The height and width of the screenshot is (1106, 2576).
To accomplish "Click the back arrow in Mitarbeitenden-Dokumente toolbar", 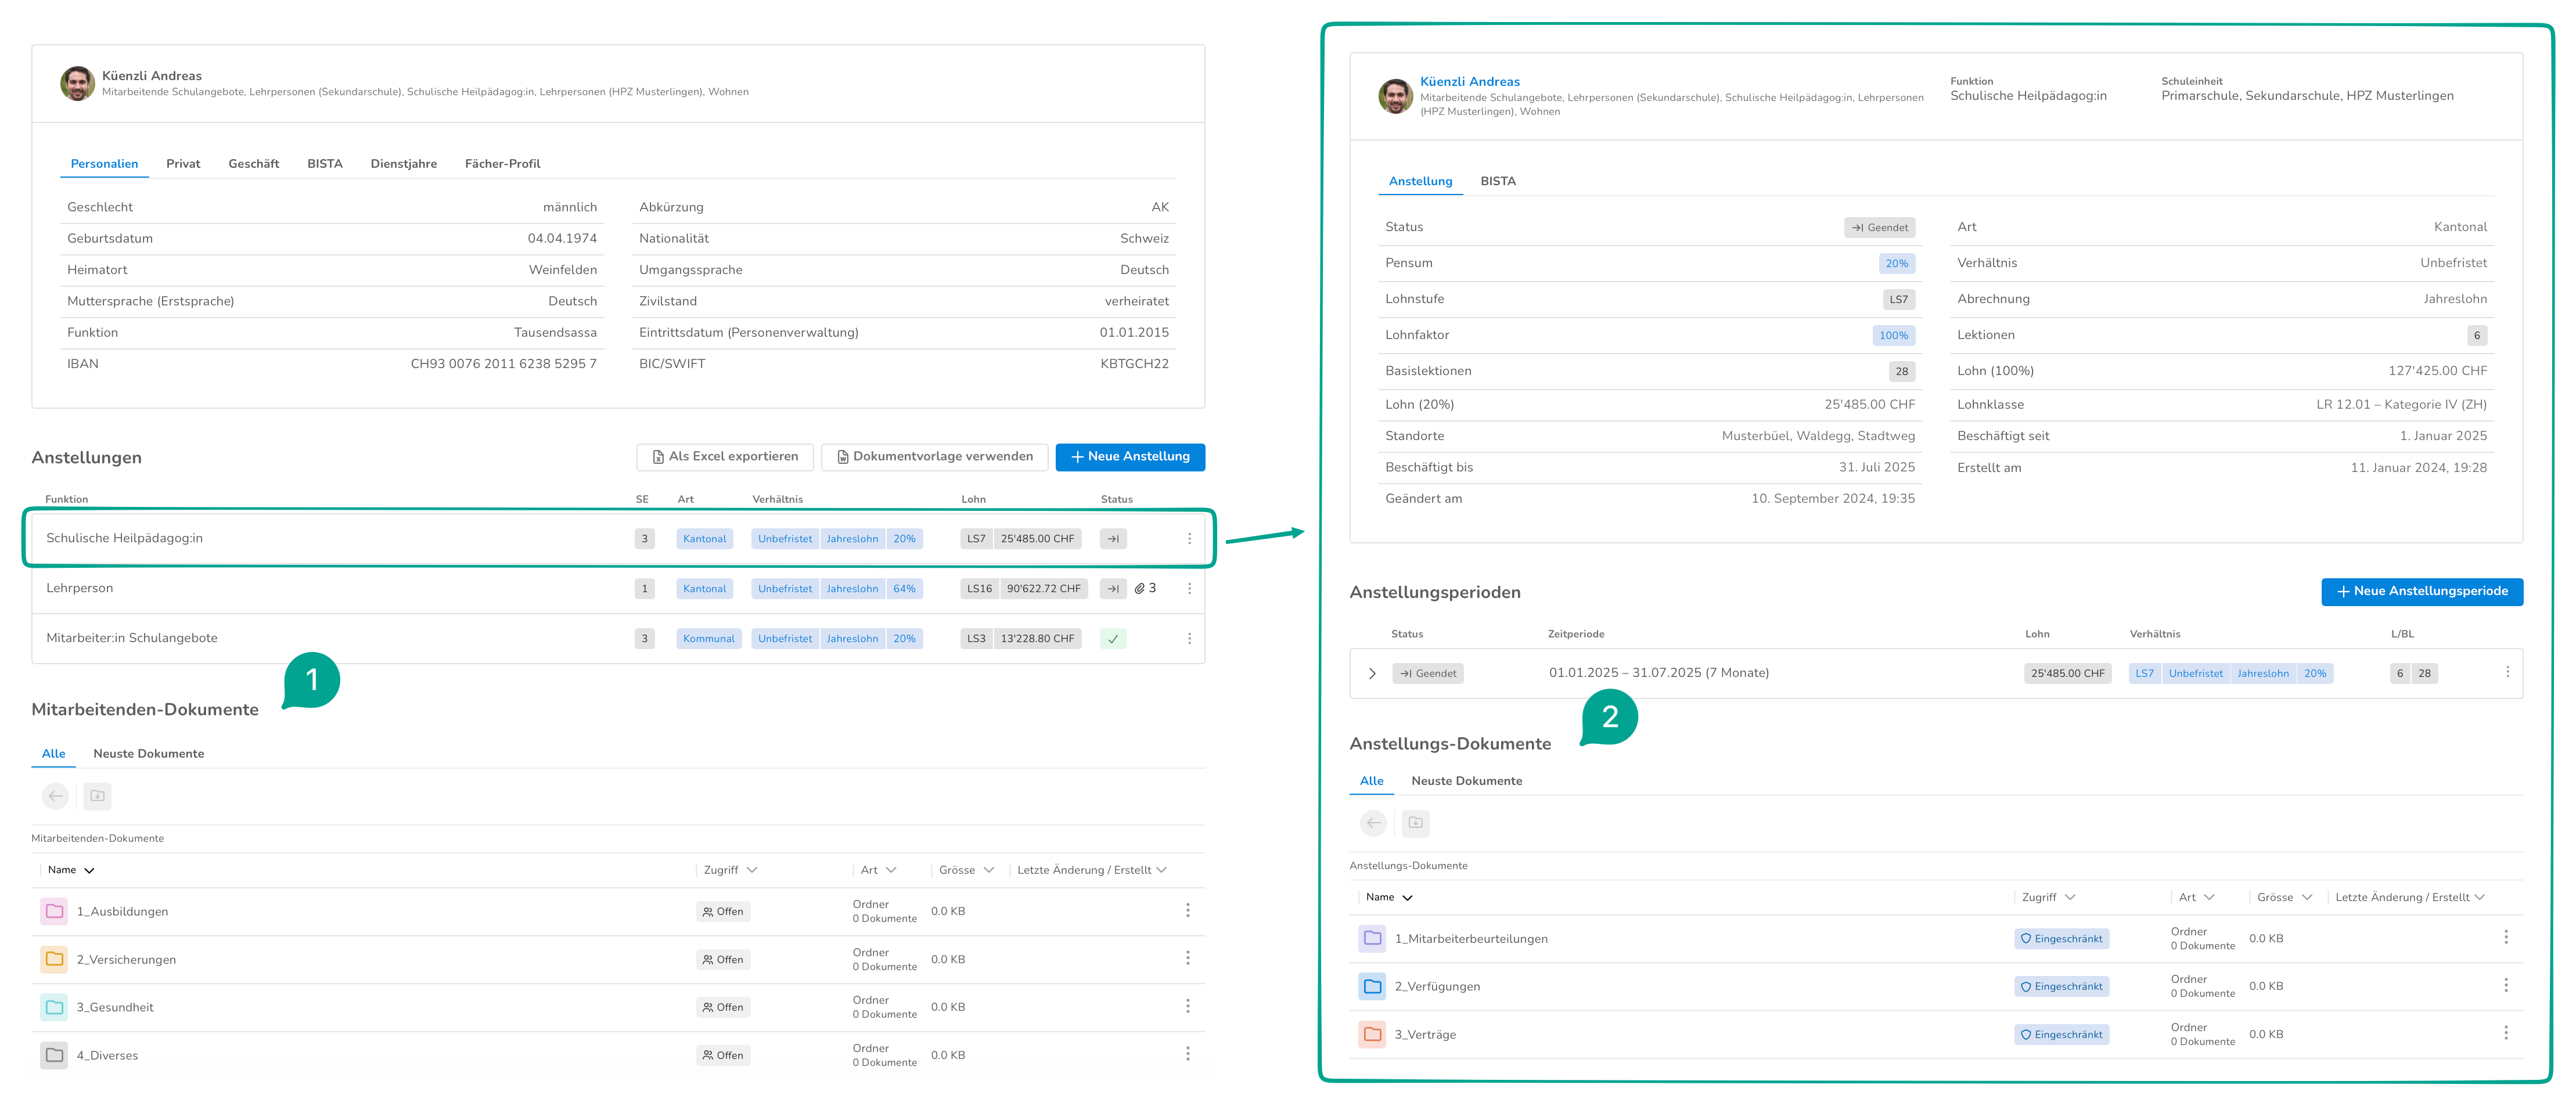I will (x=55, y=796).
